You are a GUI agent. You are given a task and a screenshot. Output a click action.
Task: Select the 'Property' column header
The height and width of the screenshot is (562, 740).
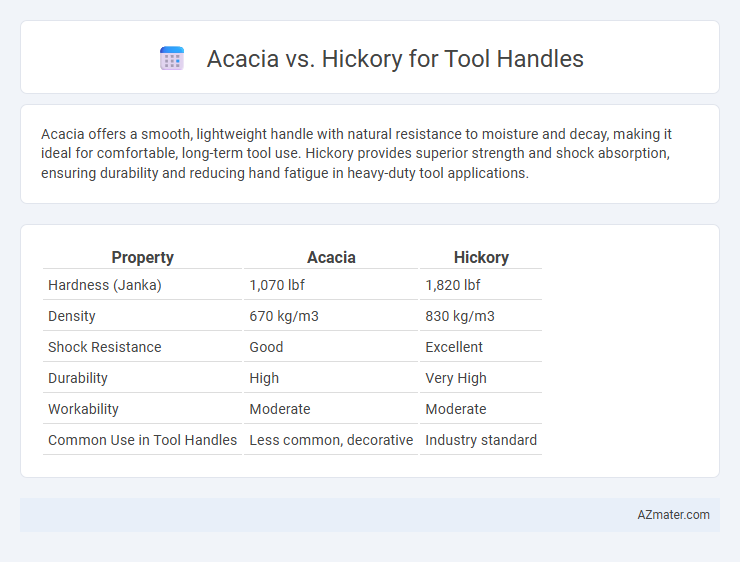tap(143, 258)
